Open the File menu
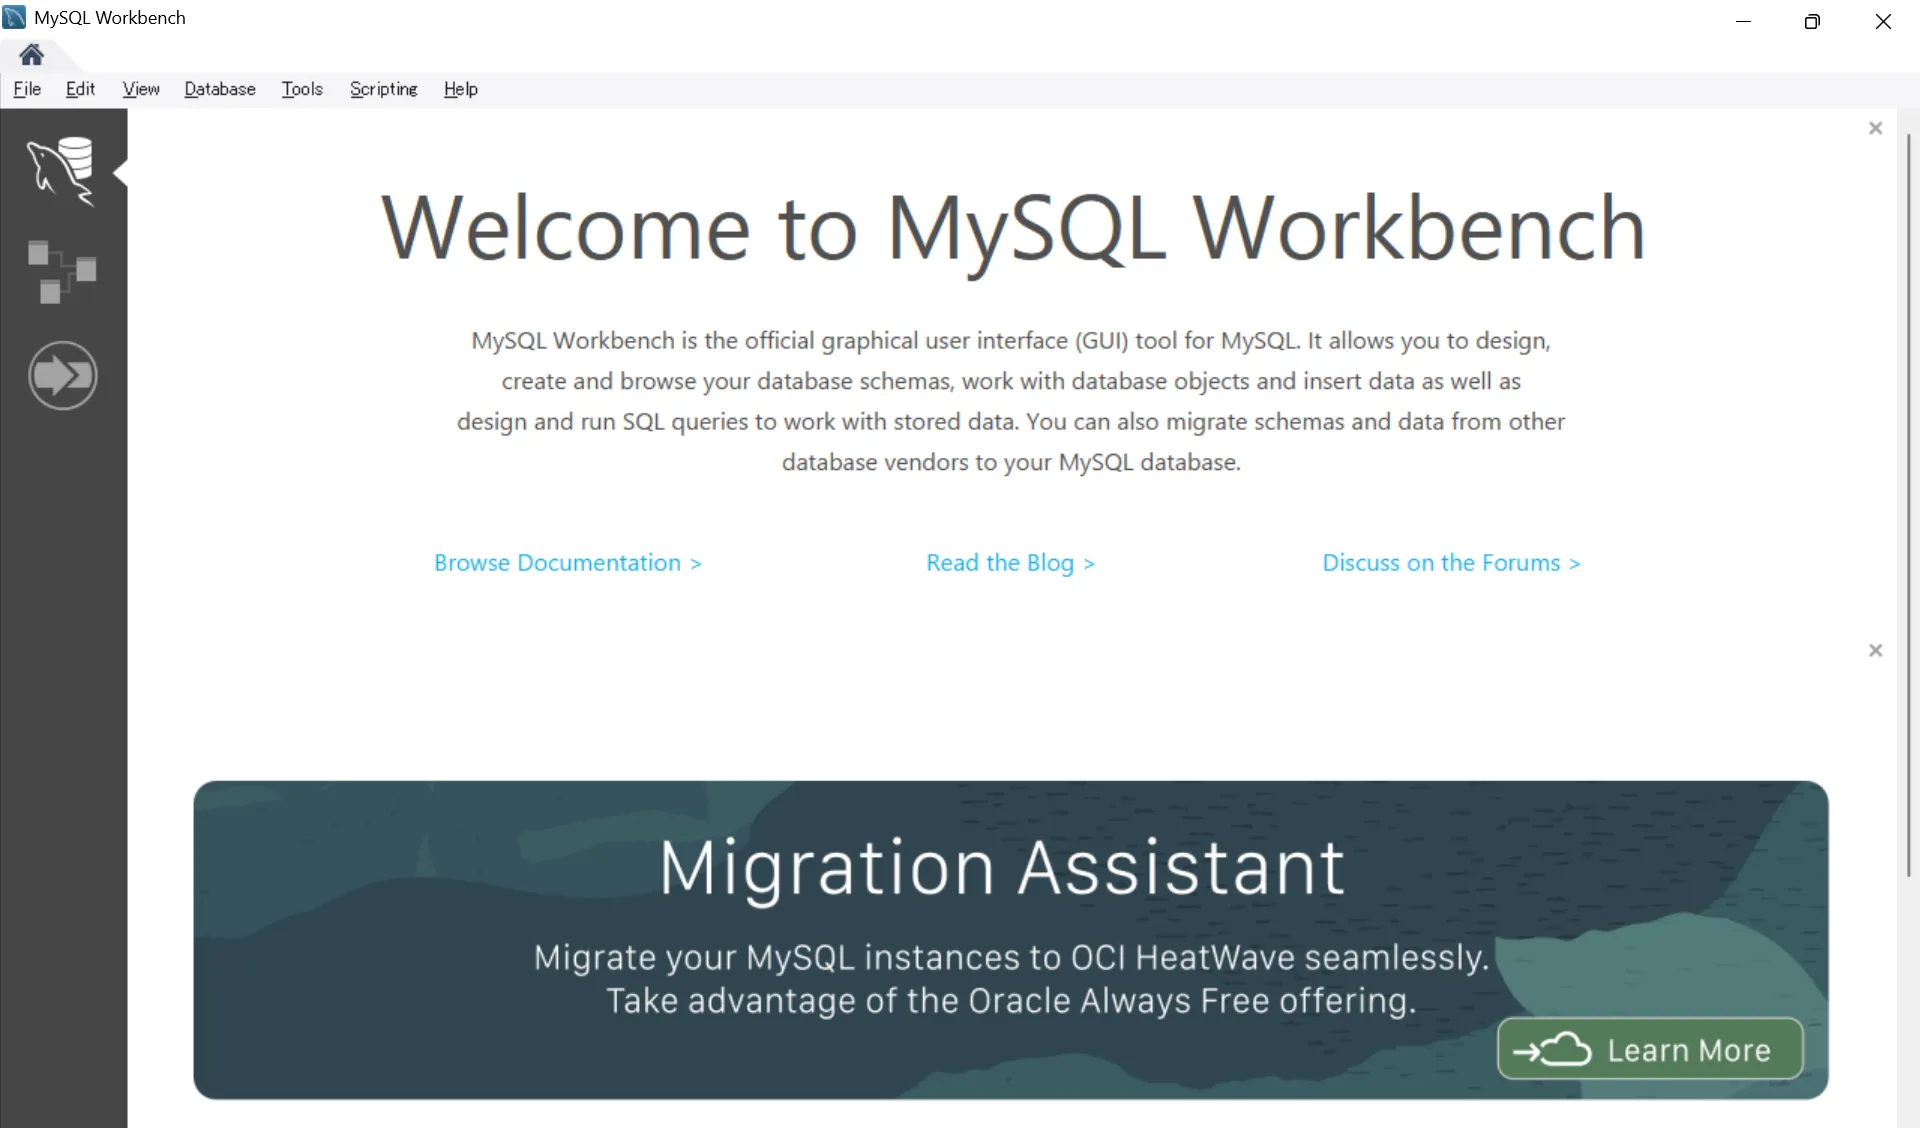This screenshot has width=1920, height=1128. 27,89
